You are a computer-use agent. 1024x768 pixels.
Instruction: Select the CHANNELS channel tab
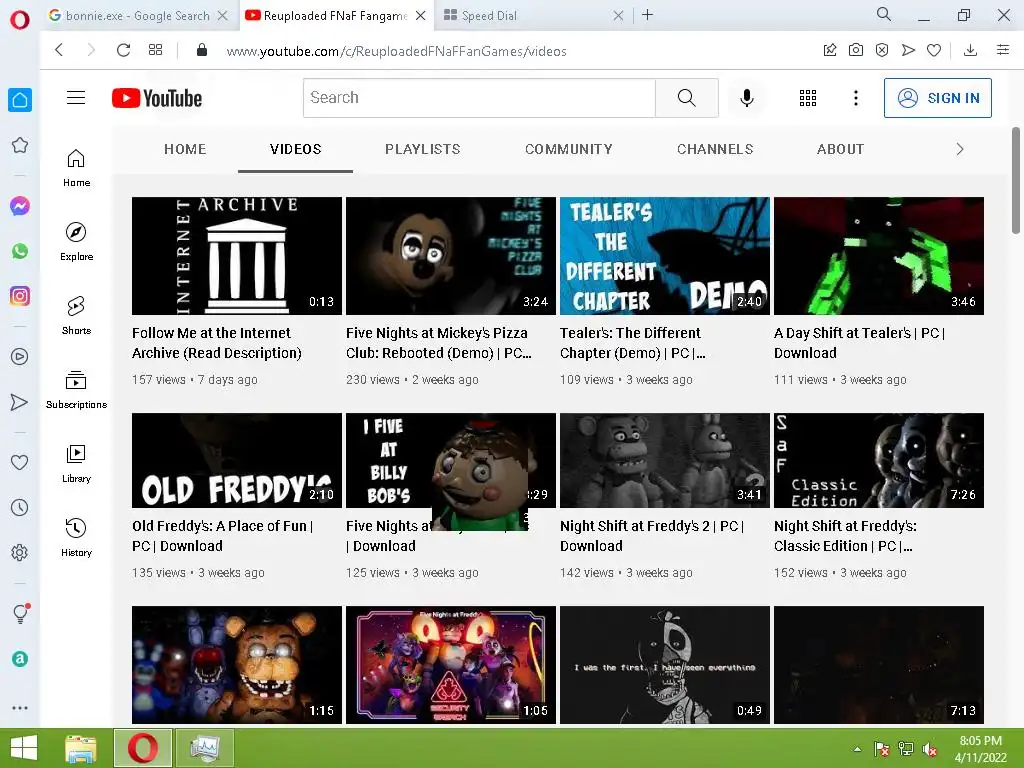tap(715, 149)
